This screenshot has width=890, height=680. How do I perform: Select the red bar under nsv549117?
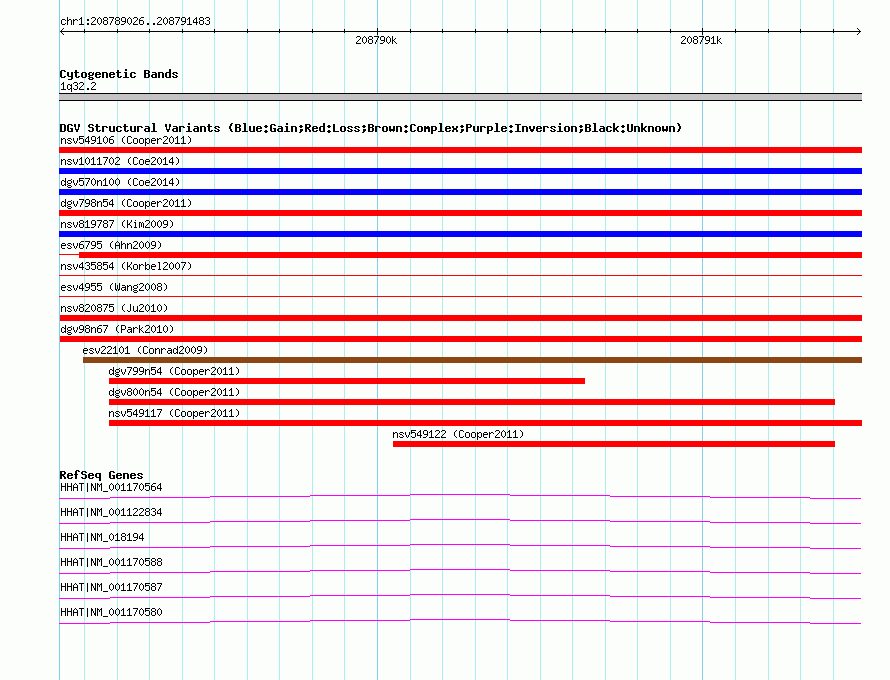click(485, 423)
